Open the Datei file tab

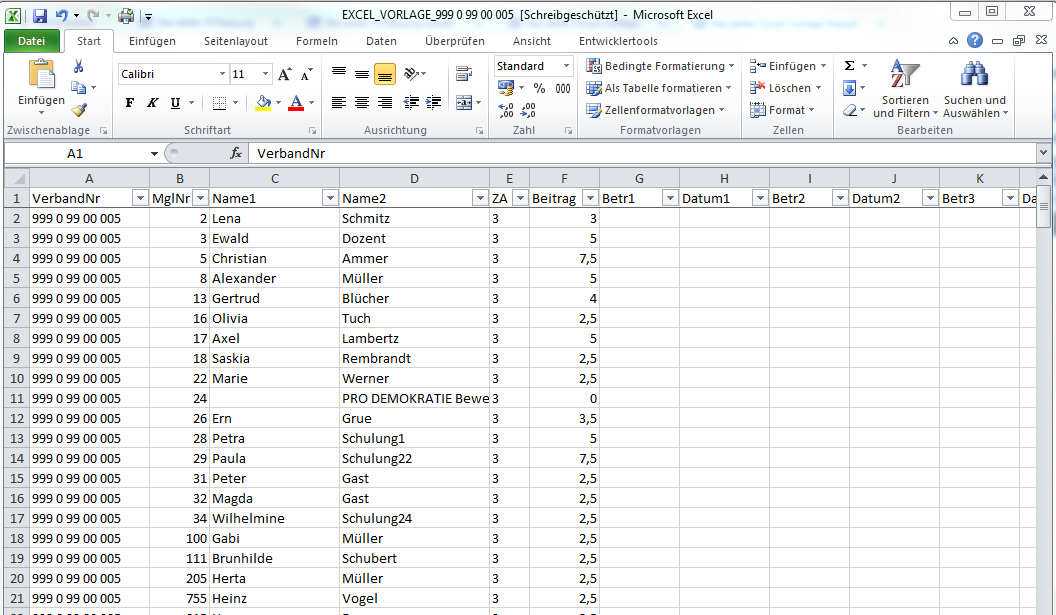pos(31,41)
